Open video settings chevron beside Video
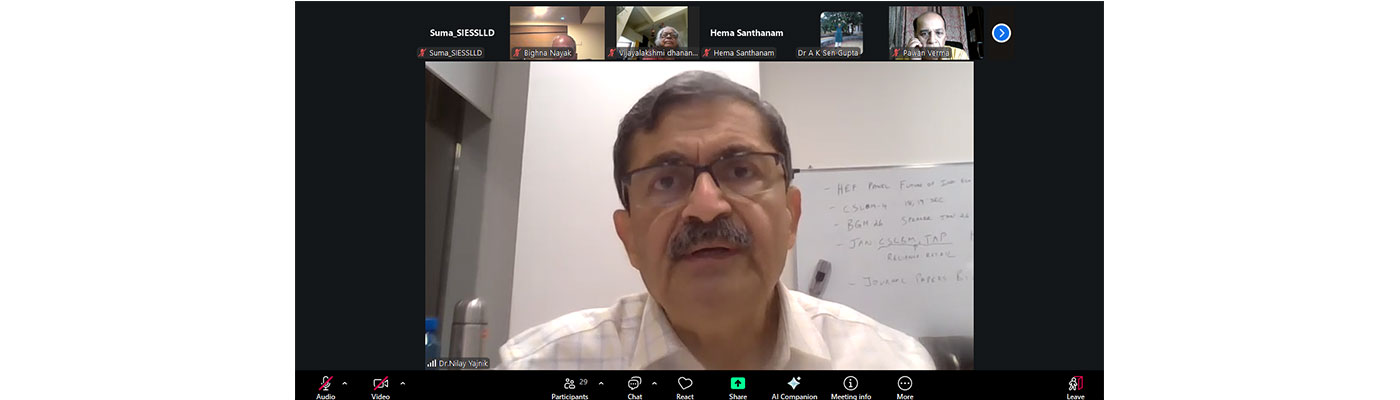The width and height of the screenshot is (1400, 400). 403,383
